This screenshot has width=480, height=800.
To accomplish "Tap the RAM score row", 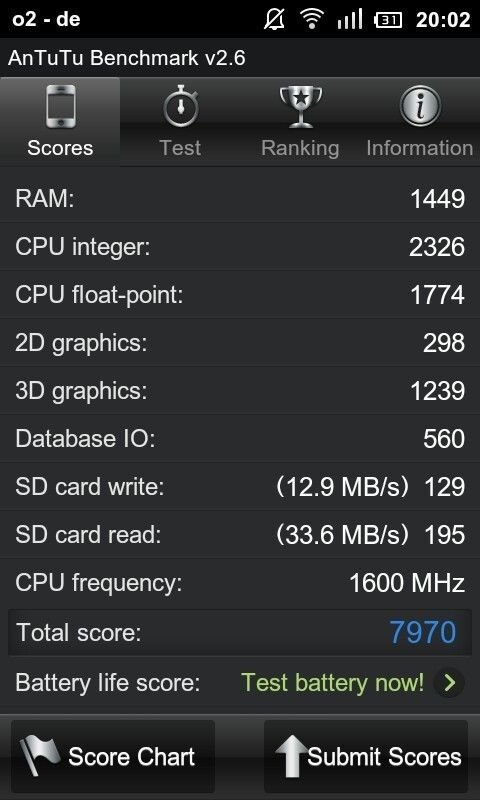I will click(240, 198).
